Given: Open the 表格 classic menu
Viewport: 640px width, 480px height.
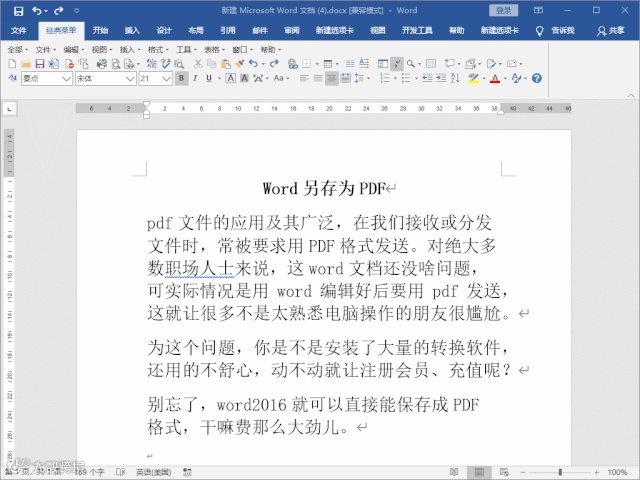Looking at the screenshot, I should (214, 49).
